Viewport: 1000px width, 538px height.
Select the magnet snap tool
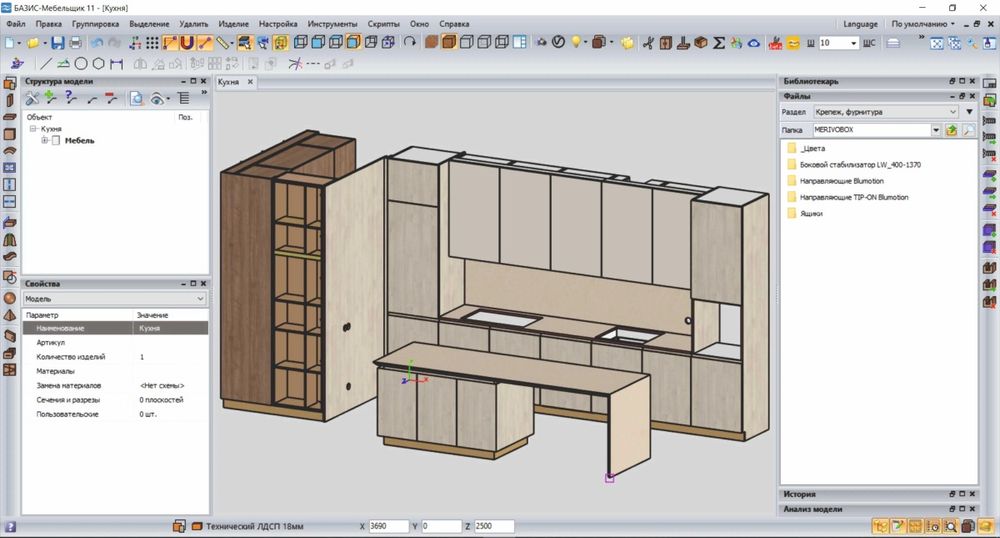tap(187, 43)
